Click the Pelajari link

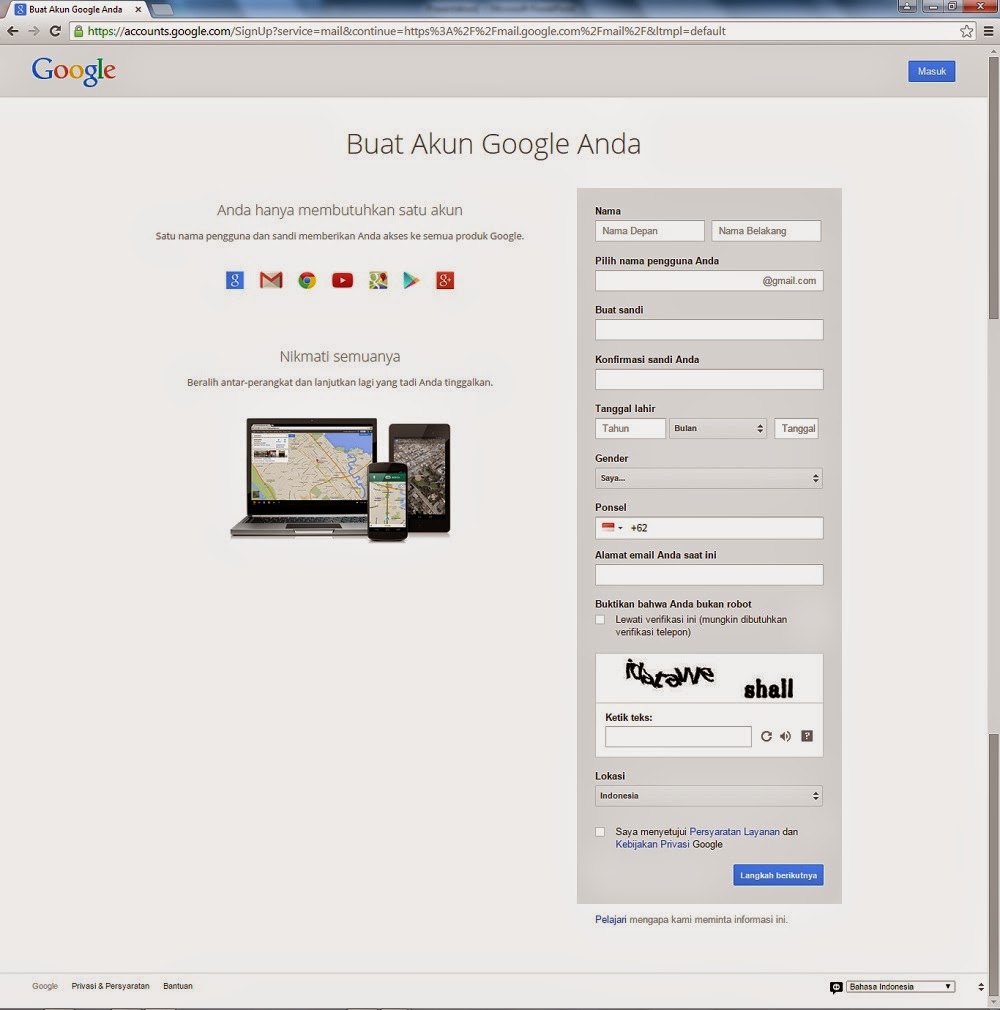point(611,920)
